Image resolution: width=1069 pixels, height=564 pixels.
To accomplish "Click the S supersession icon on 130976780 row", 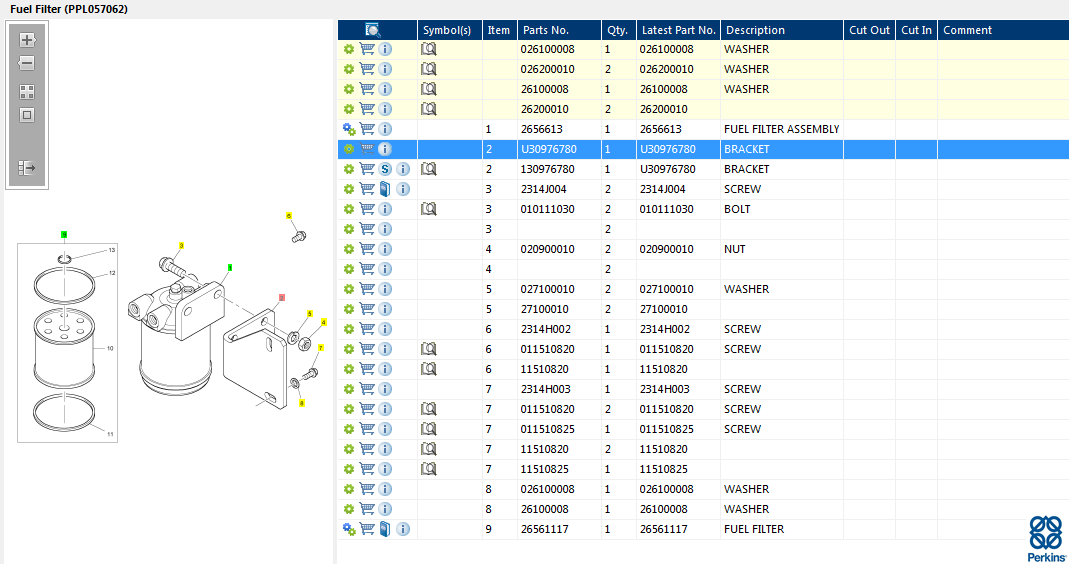I will [x=385, y=169].
